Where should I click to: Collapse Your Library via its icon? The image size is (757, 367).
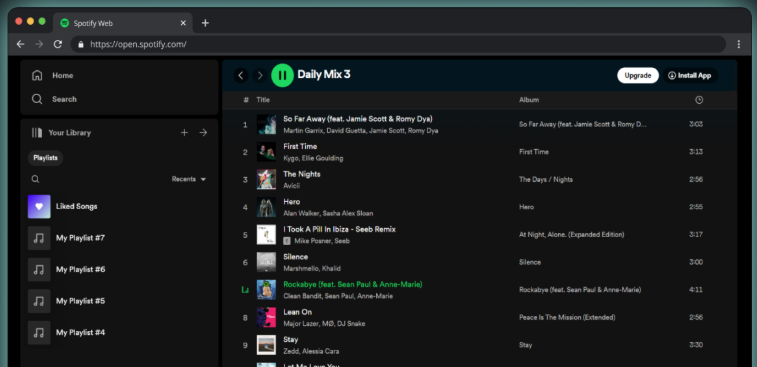[x=37, y=132]
